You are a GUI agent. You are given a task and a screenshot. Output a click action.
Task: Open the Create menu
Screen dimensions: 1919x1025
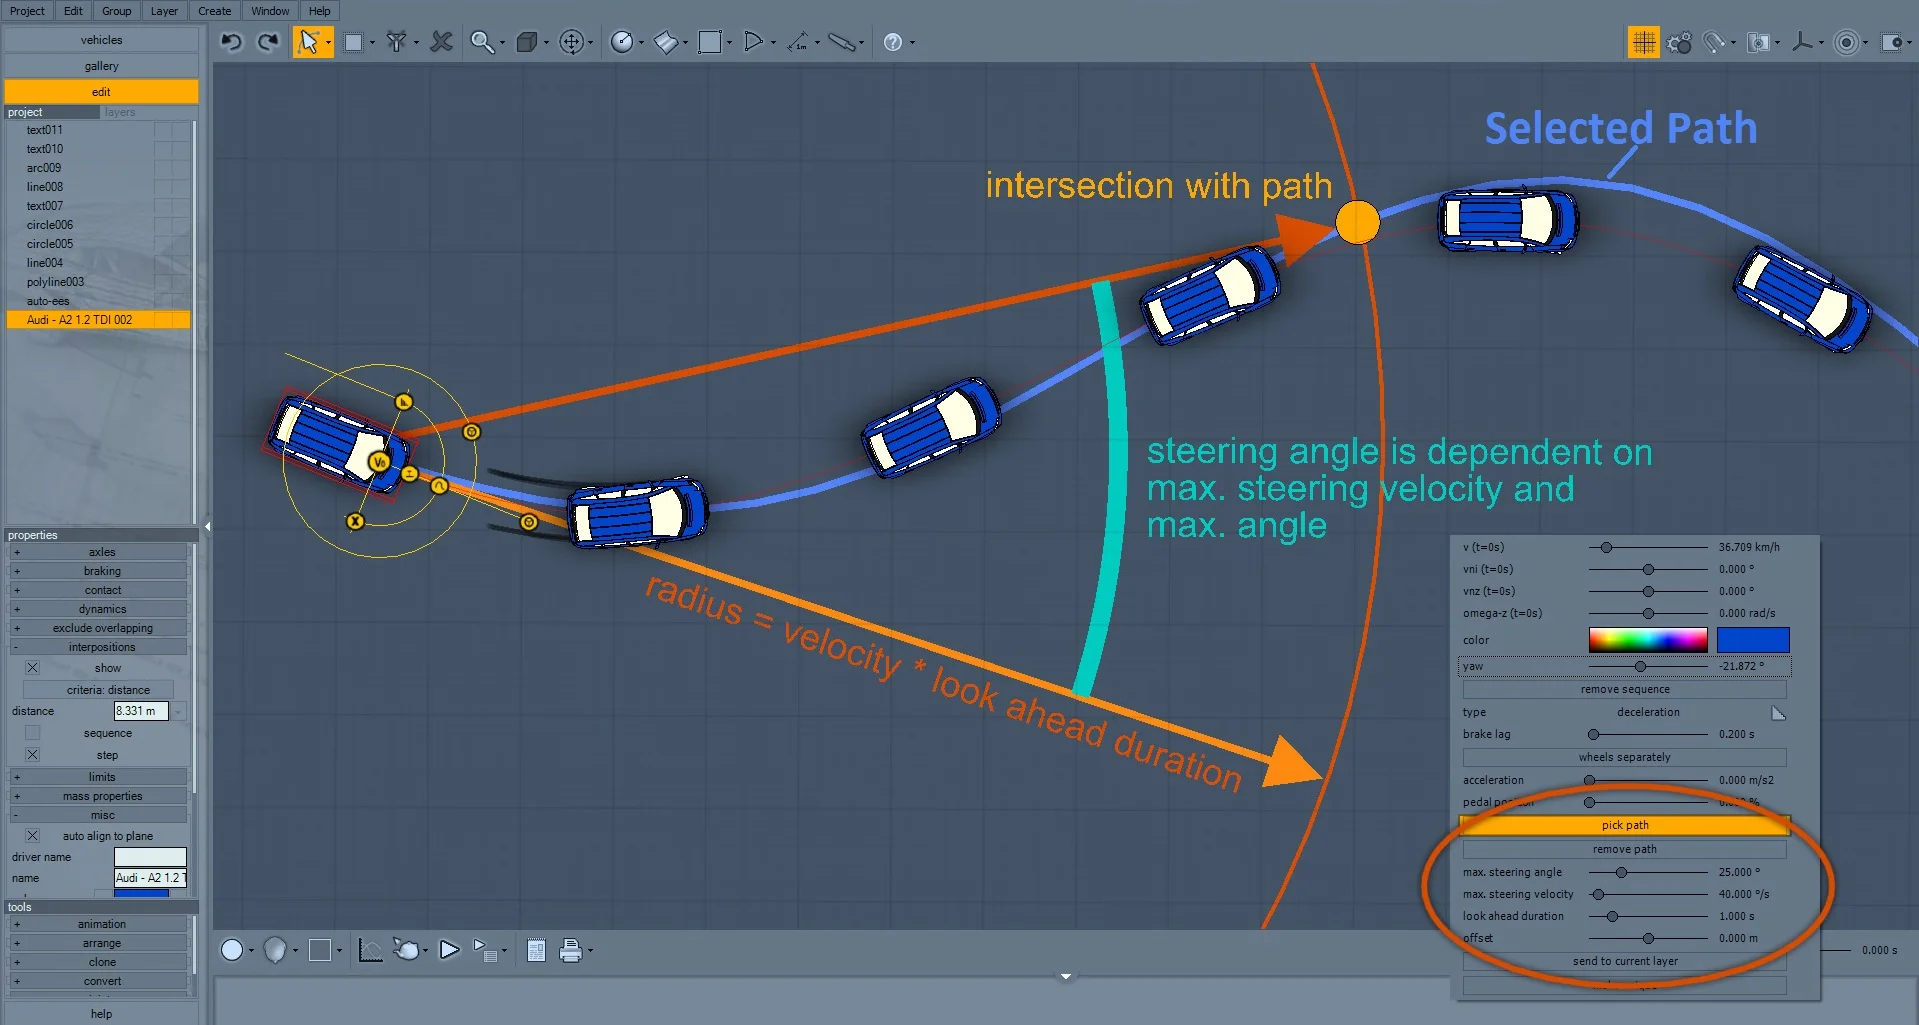214,11
